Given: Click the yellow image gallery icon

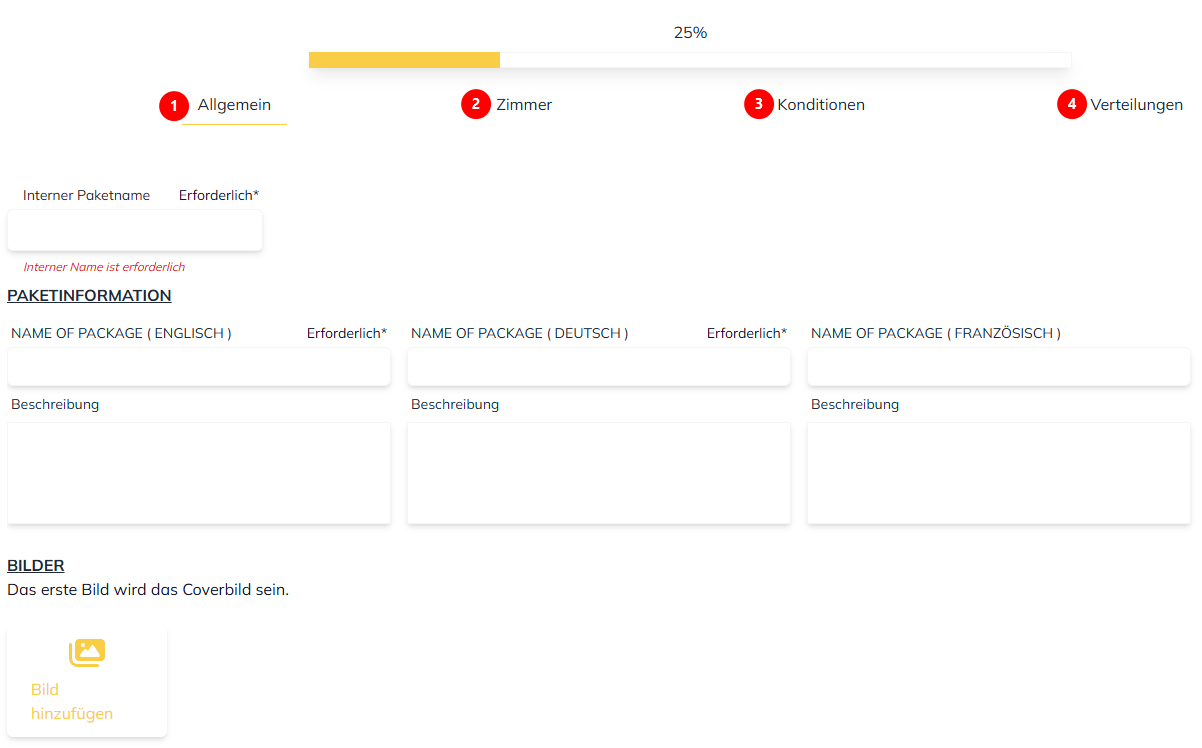Looking at the screenshot, I should pyautogui.click(x=87, y=653).
